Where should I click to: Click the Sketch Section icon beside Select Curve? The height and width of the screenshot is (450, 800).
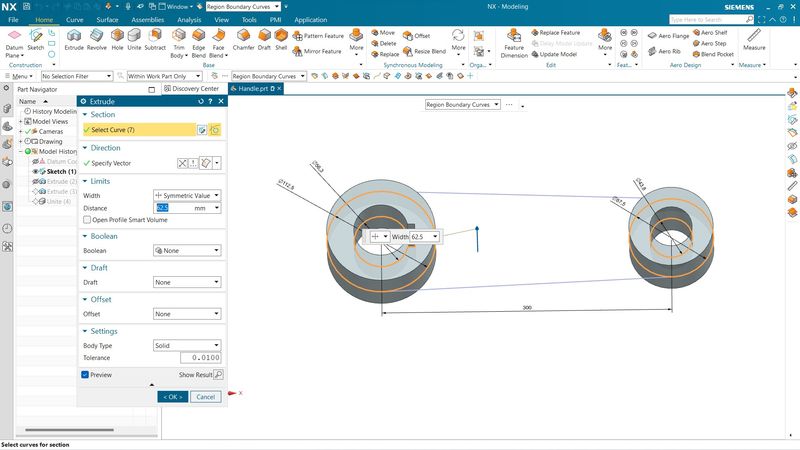point(202,130)
